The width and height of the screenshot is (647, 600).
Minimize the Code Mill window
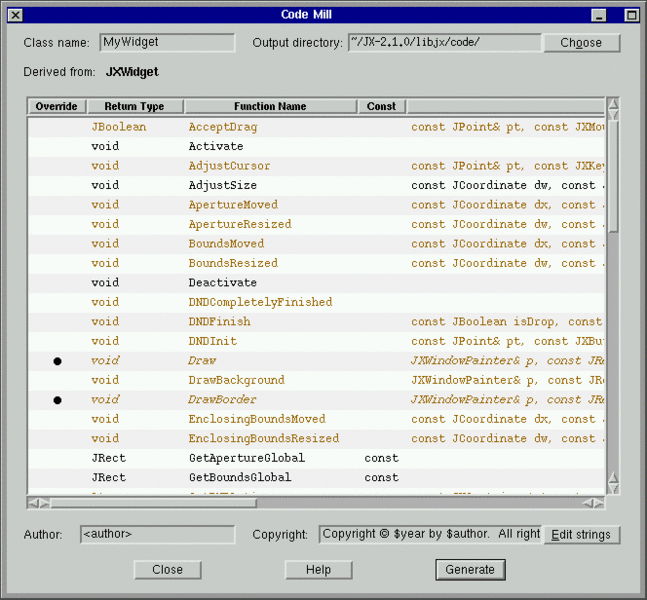pyautogui.click(x=599, y=15)
